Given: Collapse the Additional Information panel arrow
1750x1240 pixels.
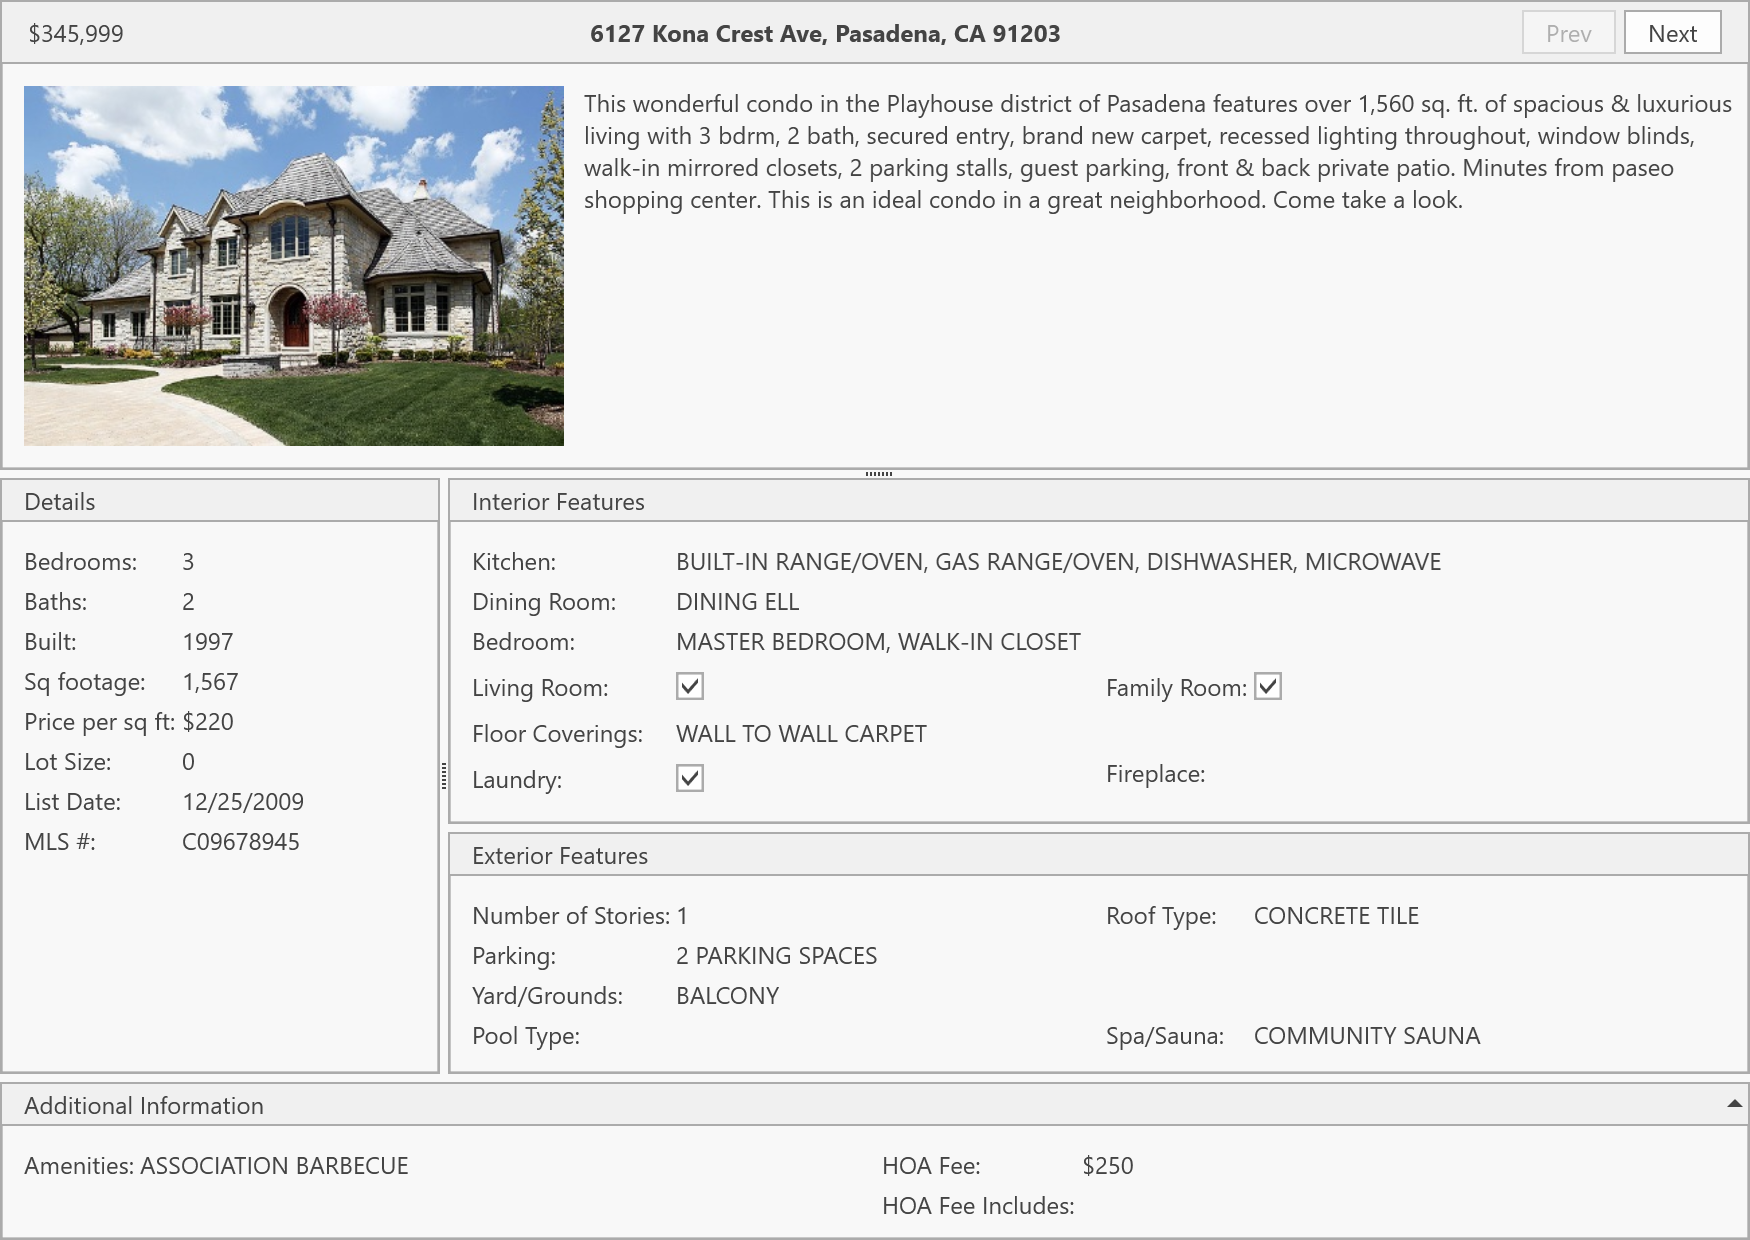Looking at the screenshot, I should coord(1734,1104).
